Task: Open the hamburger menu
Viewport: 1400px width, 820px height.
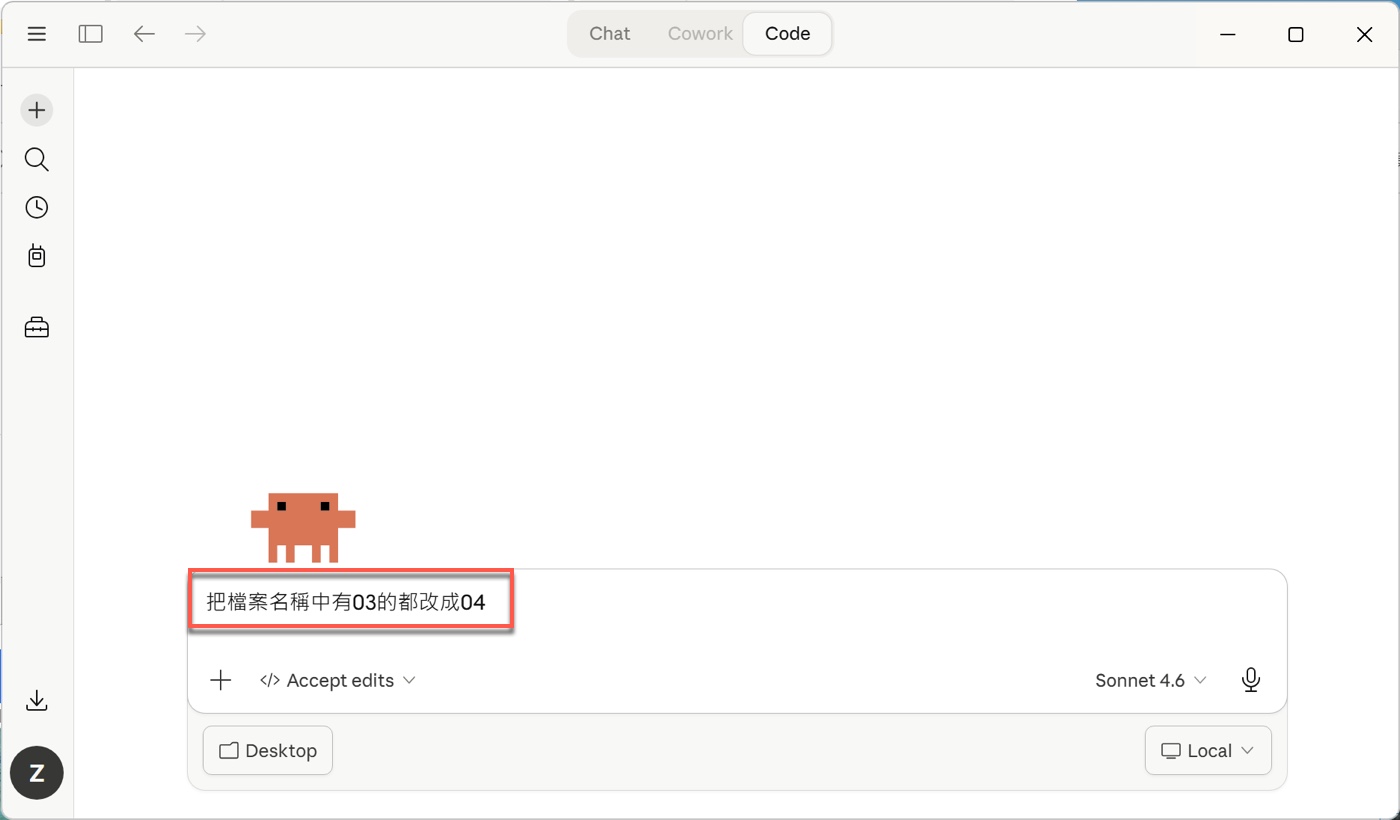Action: tap(37, 34)
